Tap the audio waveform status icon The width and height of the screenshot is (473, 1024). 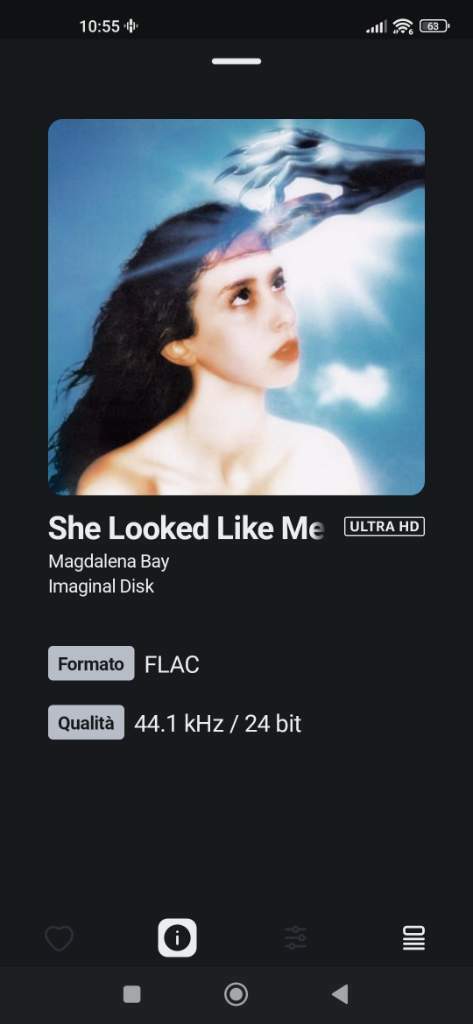(131, 26)
